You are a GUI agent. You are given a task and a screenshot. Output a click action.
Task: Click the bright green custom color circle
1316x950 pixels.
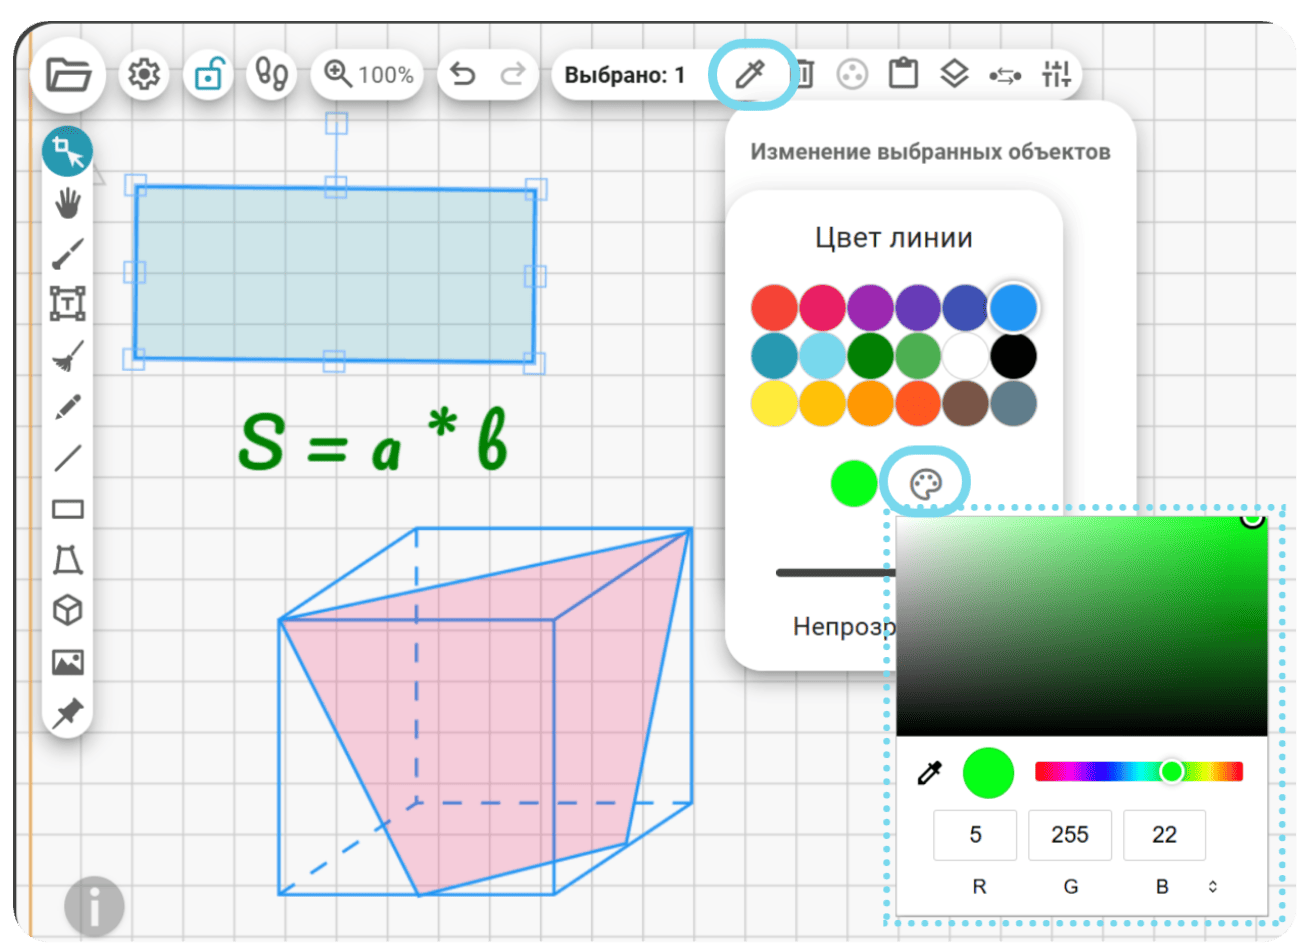click(854, 484)
